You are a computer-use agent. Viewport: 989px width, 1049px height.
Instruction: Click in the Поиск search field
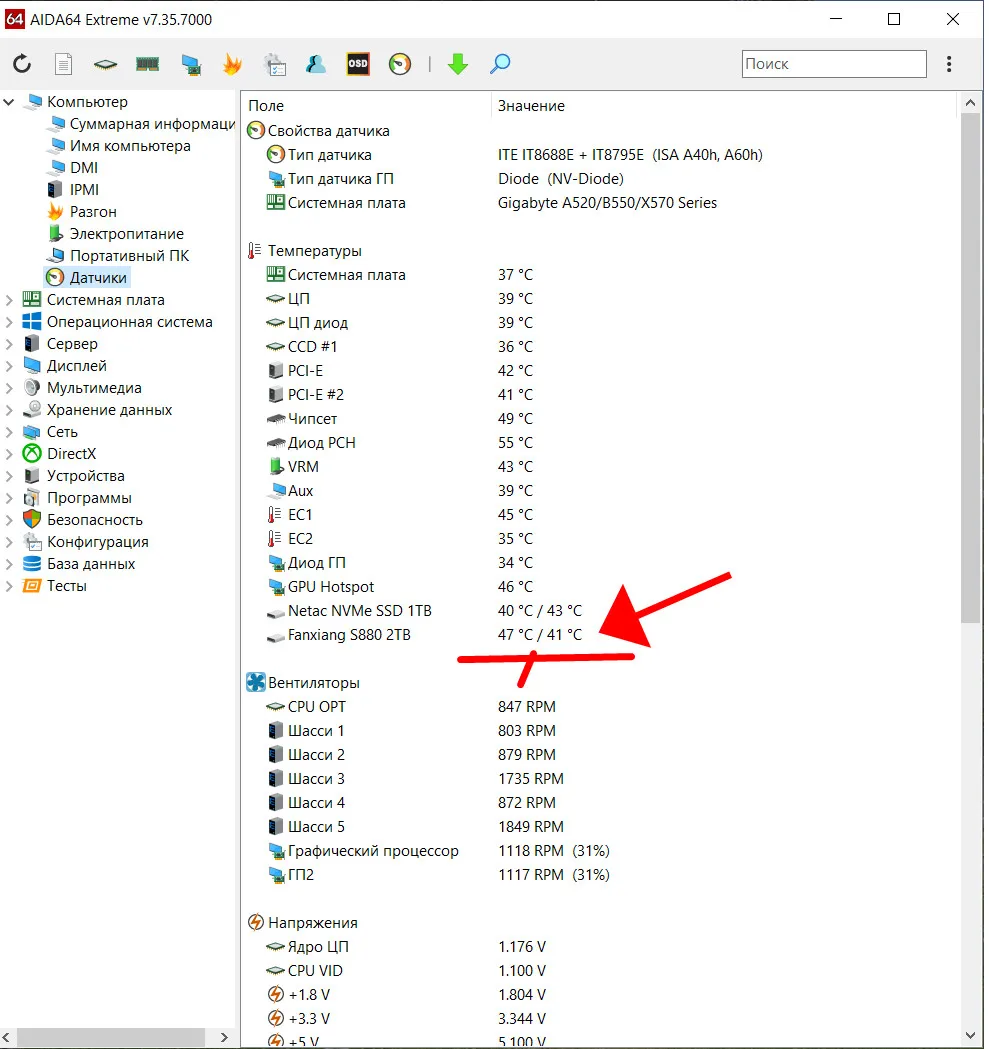click(x=834, y=64)
